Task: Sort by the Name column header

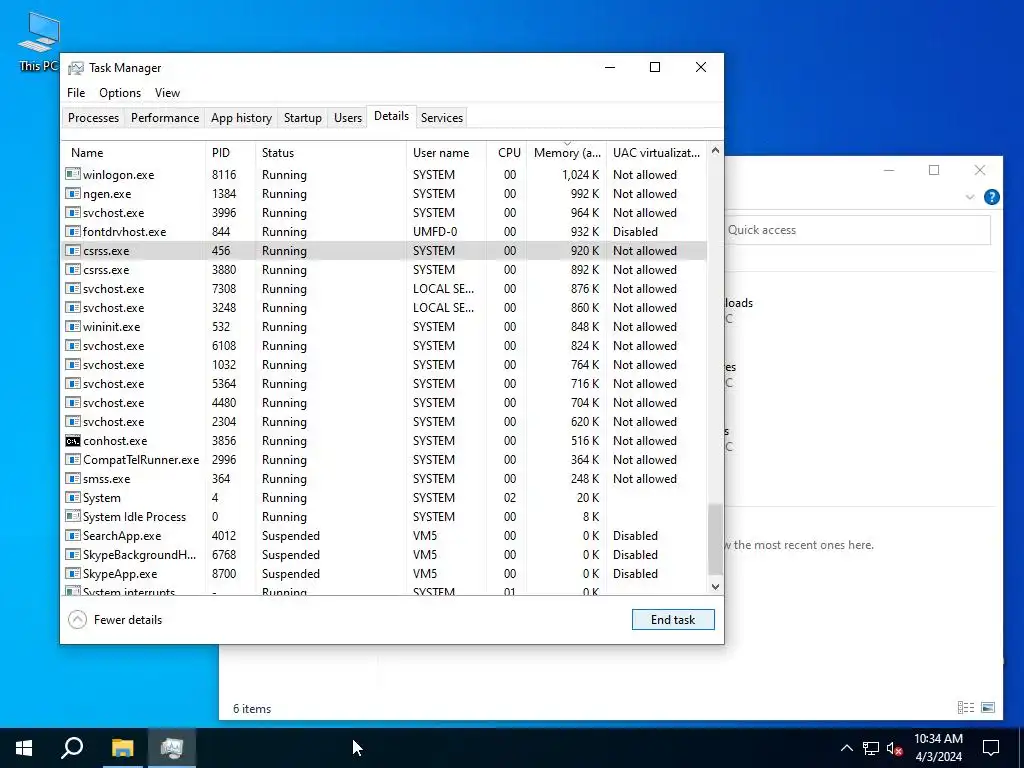Action: point(134,153)
